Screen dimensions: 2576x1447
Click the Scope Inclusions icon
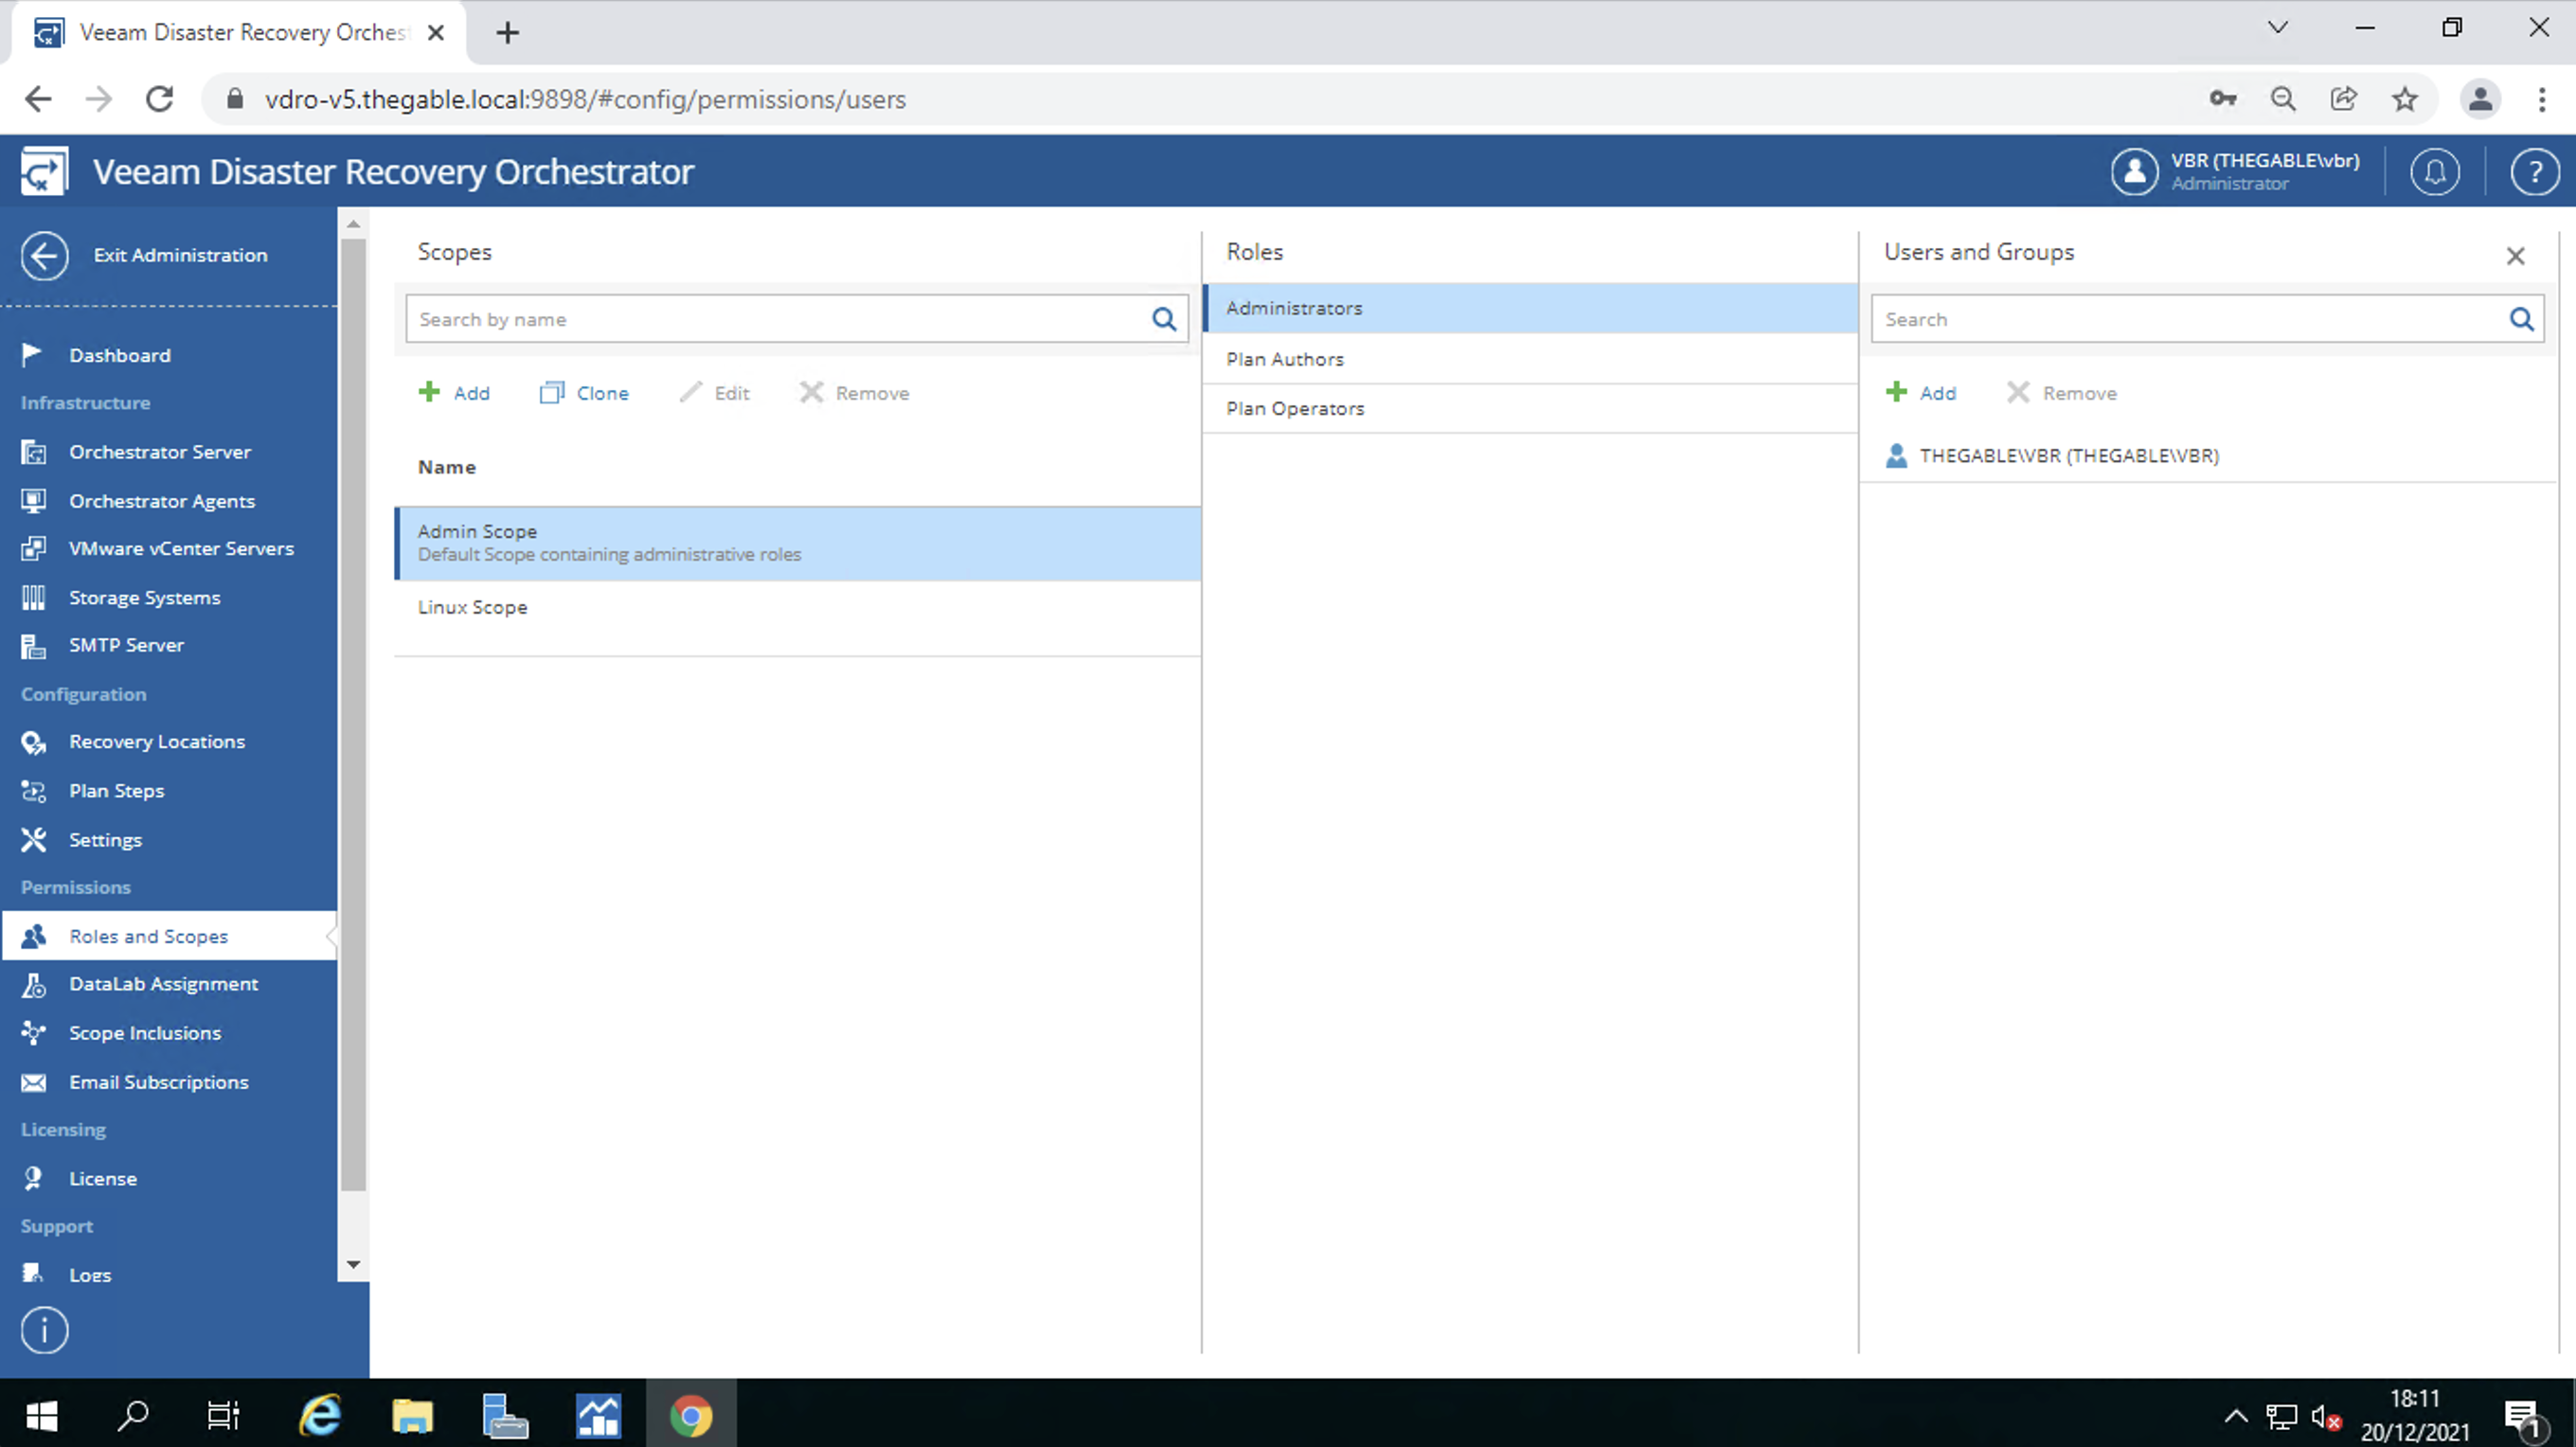coord(34,1033)
